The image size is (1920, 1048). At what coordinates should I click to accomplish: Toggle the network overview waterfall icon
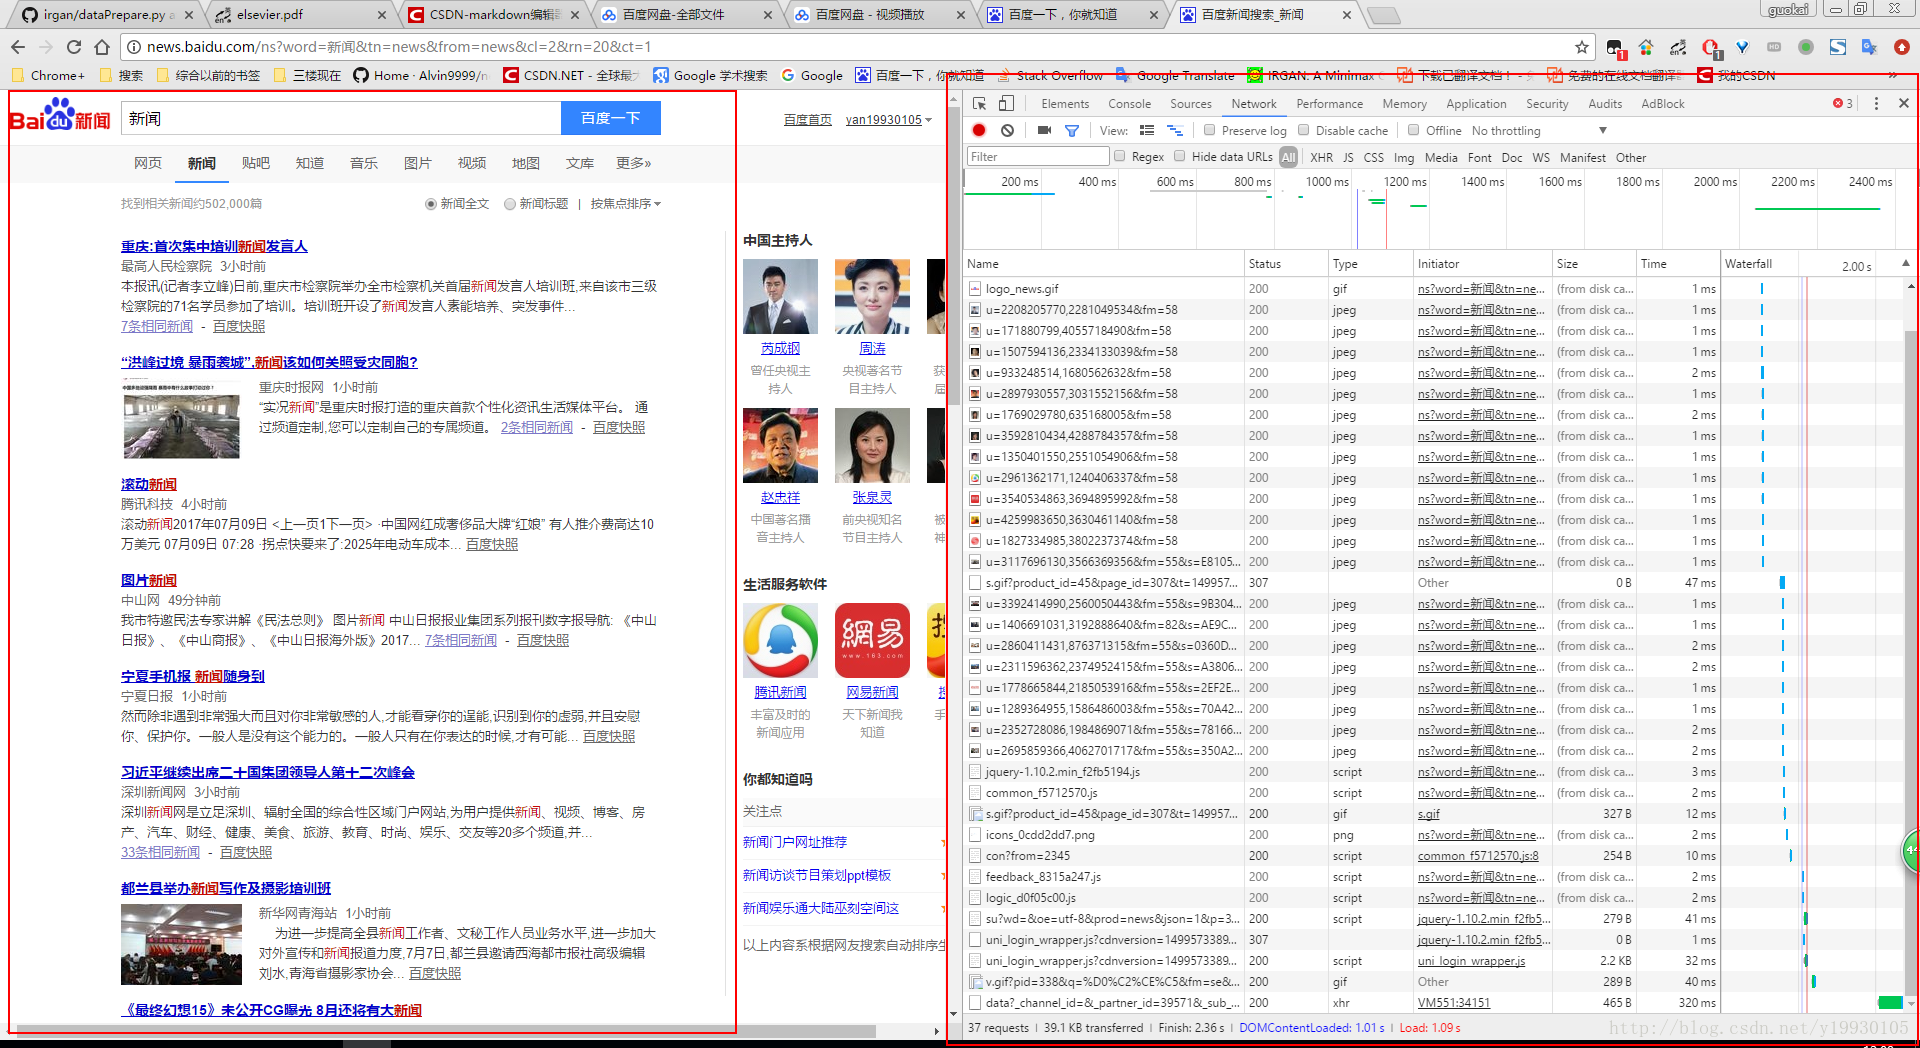point(1175,130)
